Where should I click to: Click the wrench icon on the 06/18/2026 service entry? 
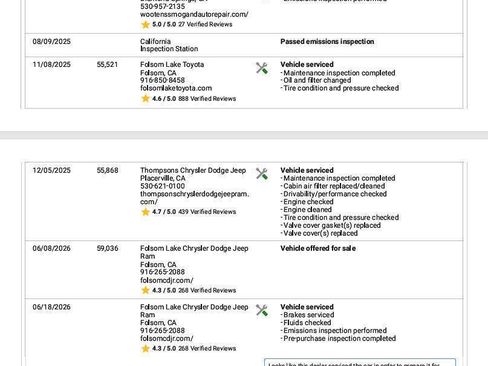pos(262,310)
